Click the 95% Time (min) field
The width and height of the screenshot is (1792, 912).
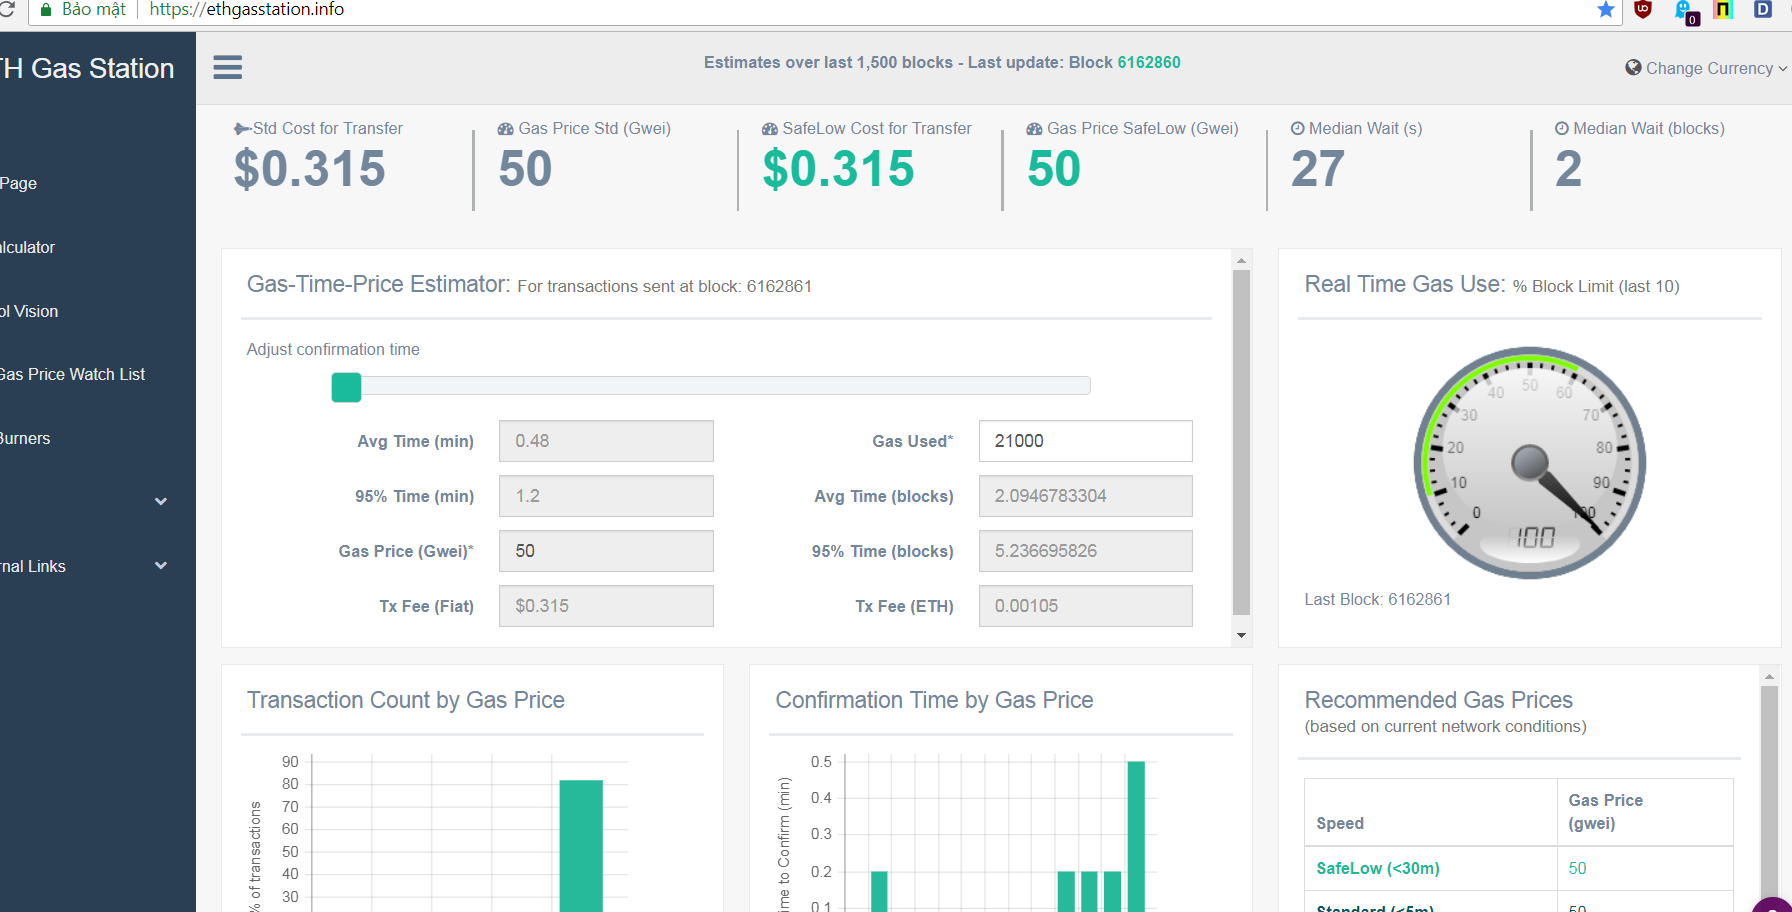coord(606,496)
